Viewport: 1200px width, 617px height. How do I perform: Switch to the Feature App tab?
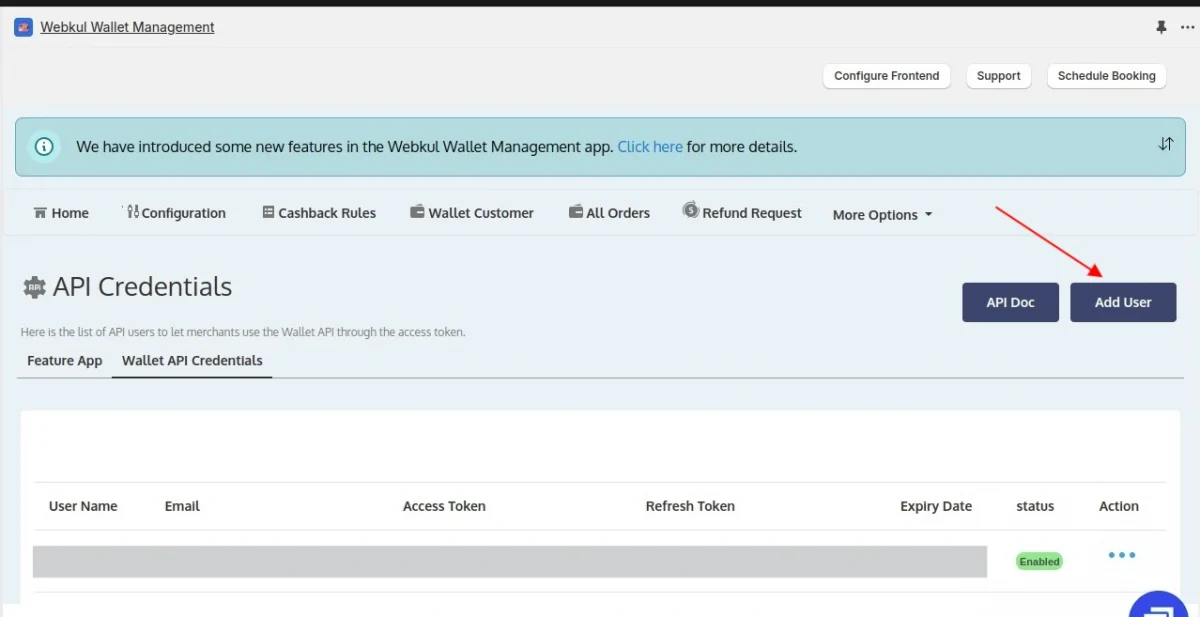(65, 361)
